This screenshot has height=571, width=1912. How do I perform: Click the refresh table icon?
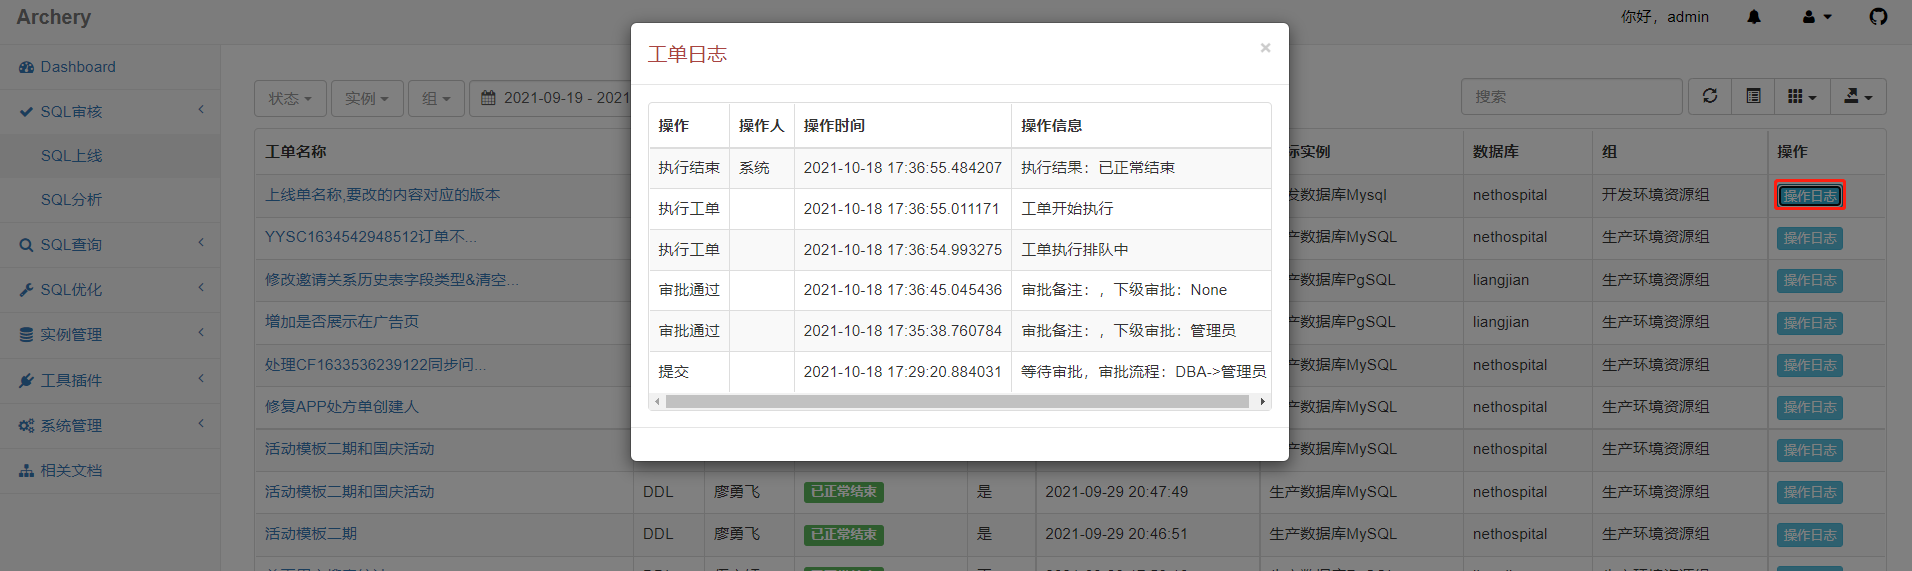[x=1710, y=96]
